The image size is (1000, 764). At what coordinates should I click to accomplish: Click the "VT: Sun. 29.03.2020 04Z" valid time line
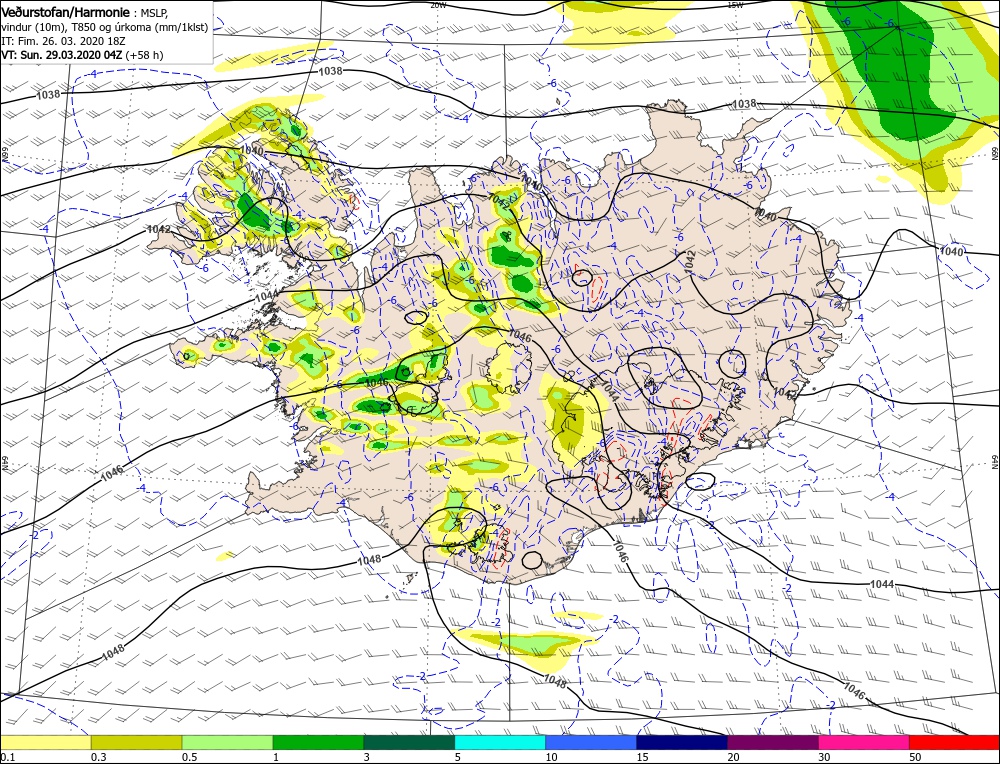click(61, 55)
